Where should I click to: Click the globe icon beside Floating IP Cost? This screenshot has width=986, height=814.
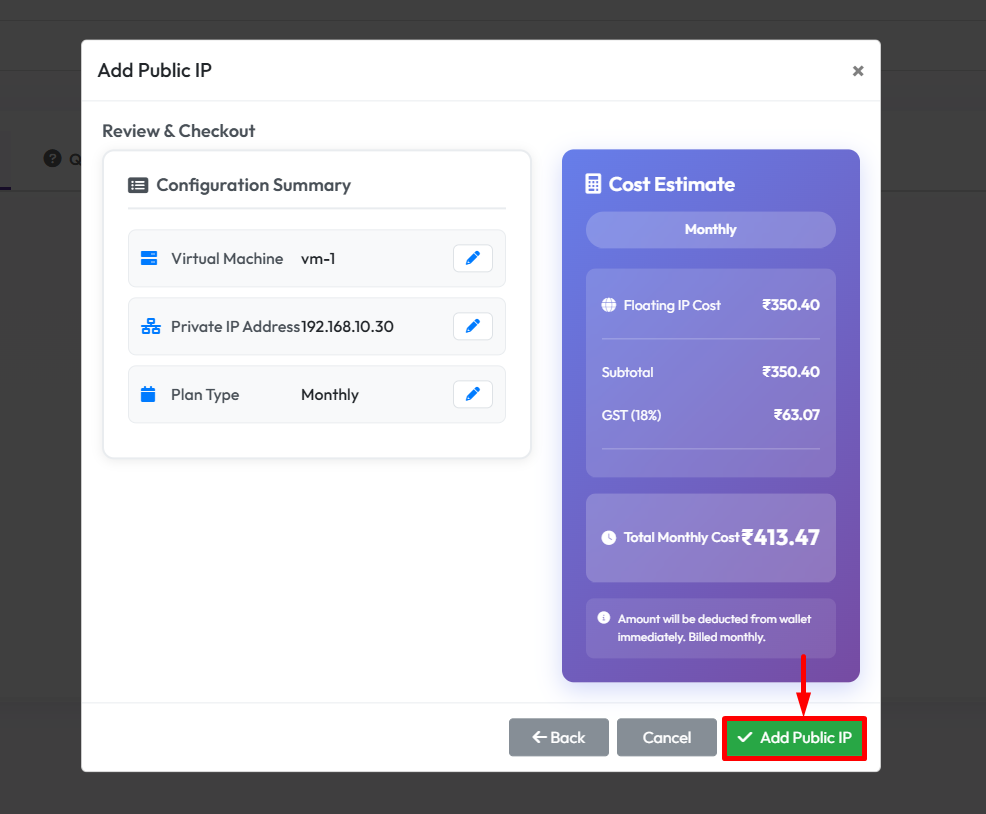[x=608, y=305]
